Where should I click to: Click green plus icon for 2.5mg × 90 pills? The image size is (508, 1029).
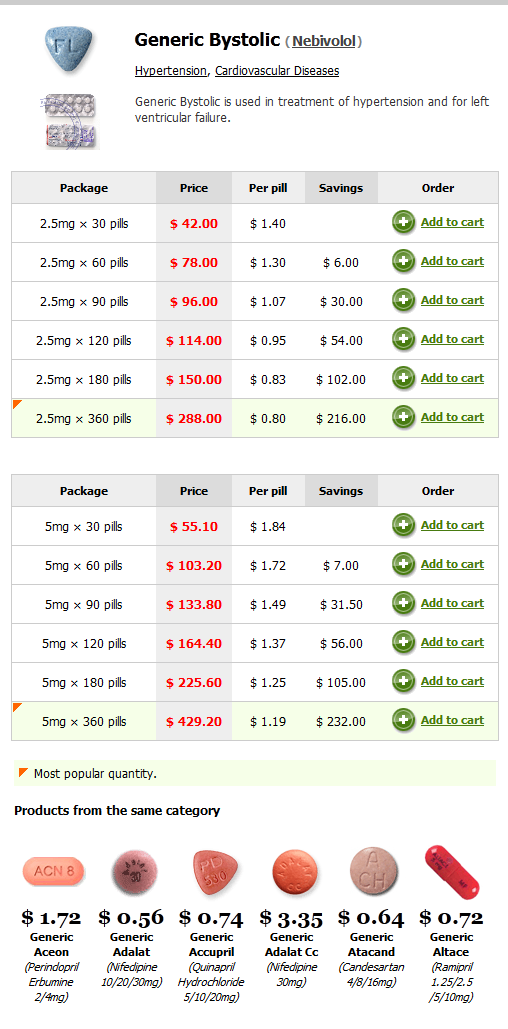403,301
